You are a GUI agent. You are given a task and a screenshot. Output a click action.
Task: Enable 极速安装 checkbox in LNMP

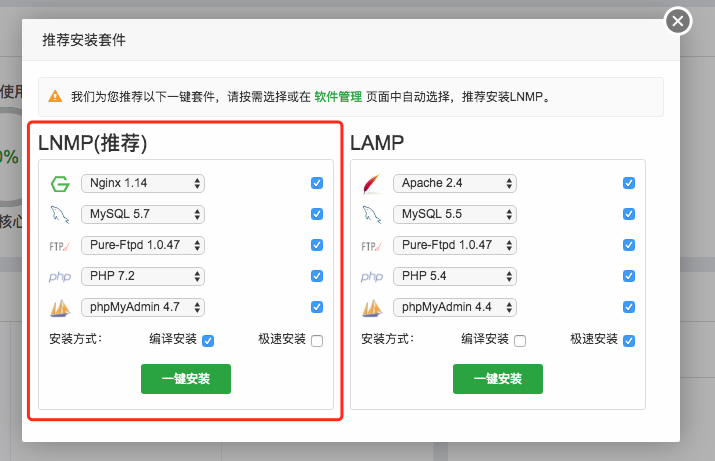click(317, 341)
